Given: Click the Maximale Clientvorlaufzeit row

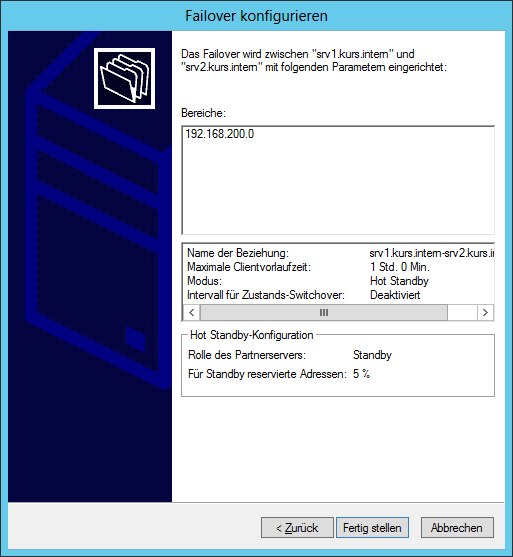Looking at the screenshot, I should point(339,267).
